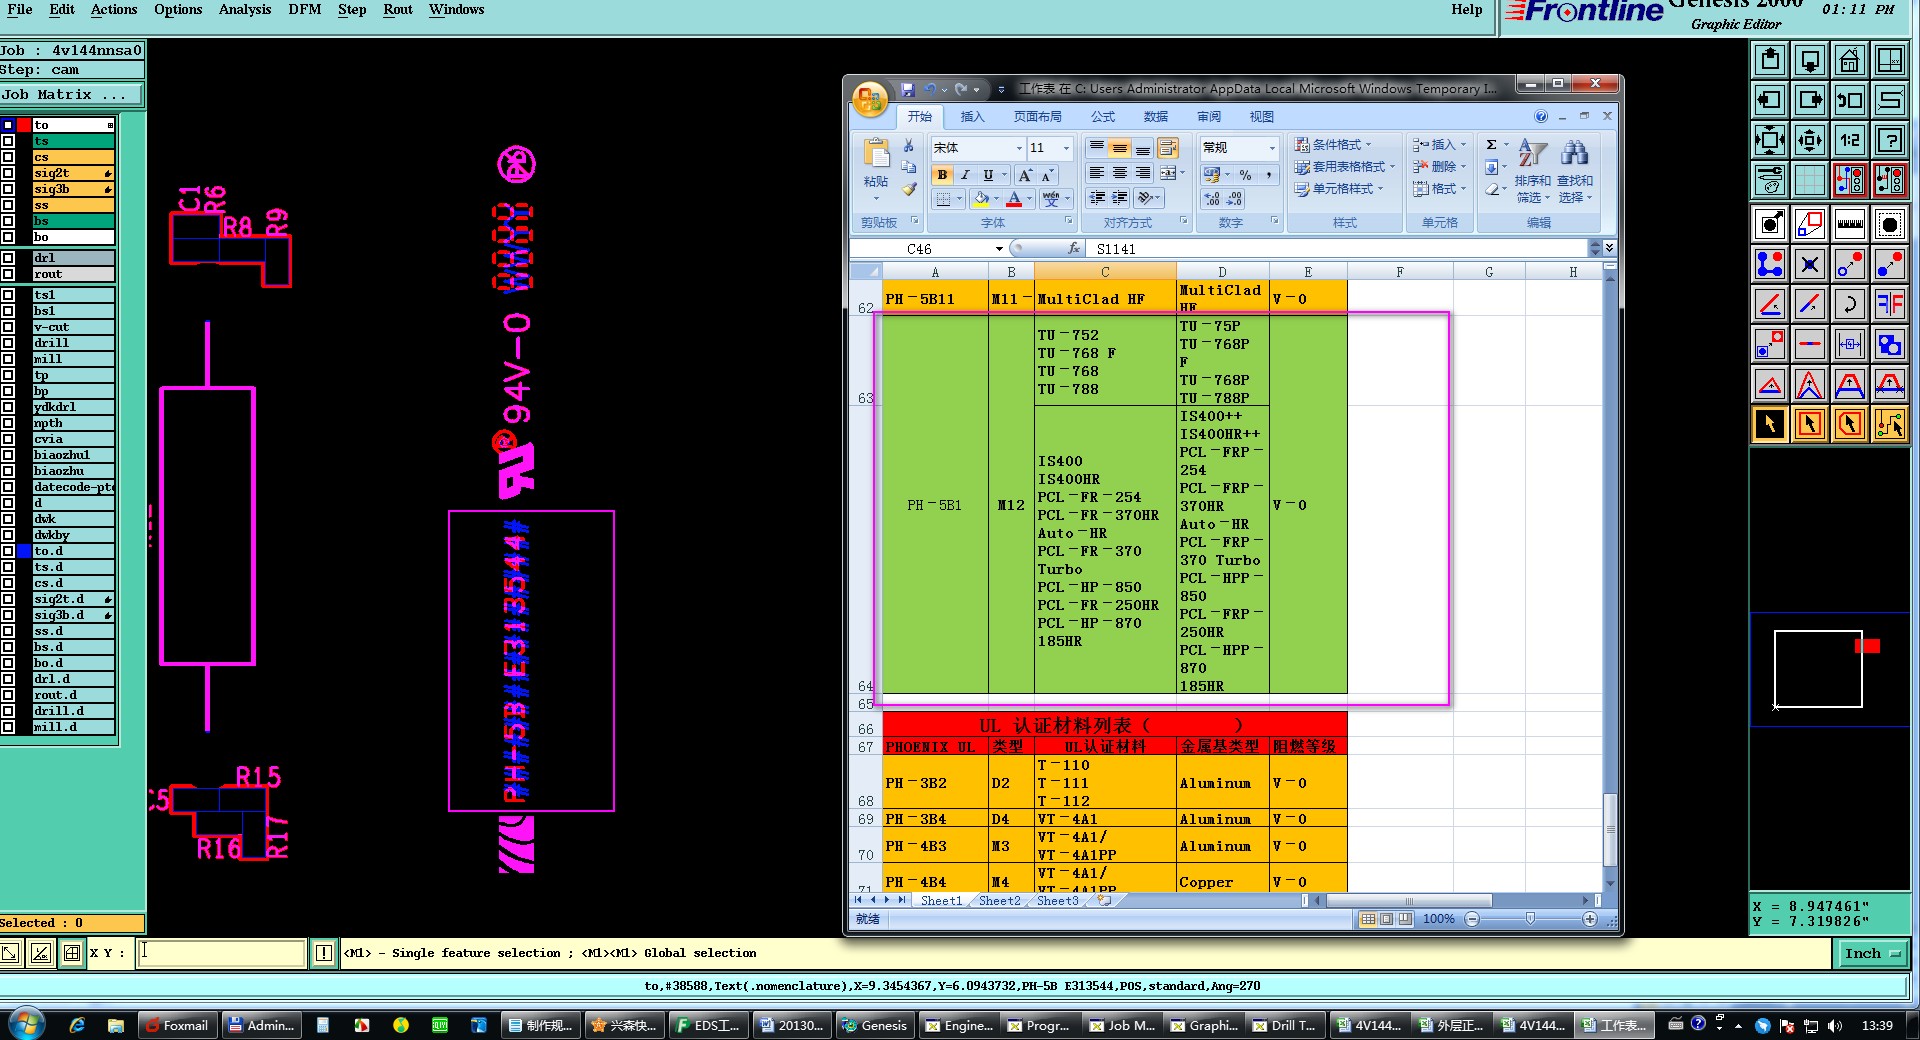Select the rectangle area selection arrow tool
The height and width of the screenshot is (1040, 1920).
[1810, 424]
